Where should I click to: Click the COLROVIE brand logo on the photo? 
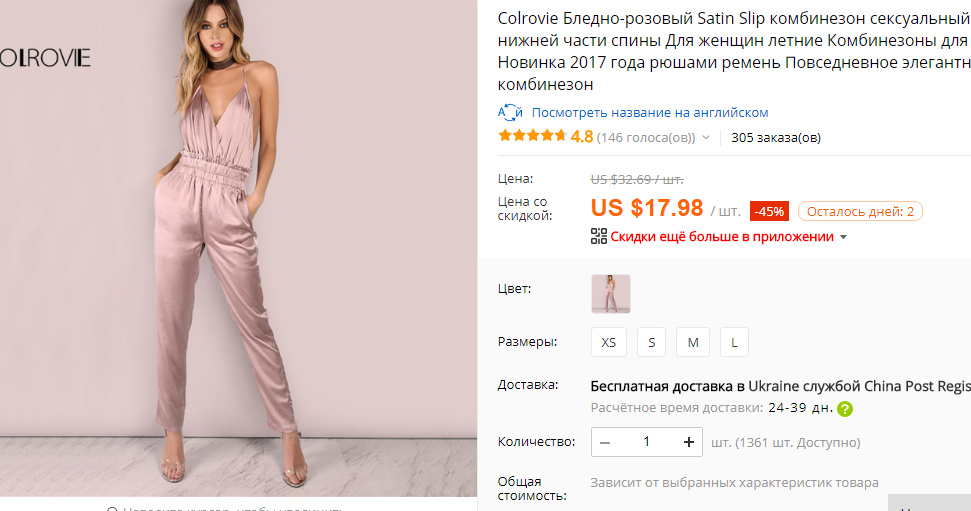pyautogui.click(x=45, y=58)
